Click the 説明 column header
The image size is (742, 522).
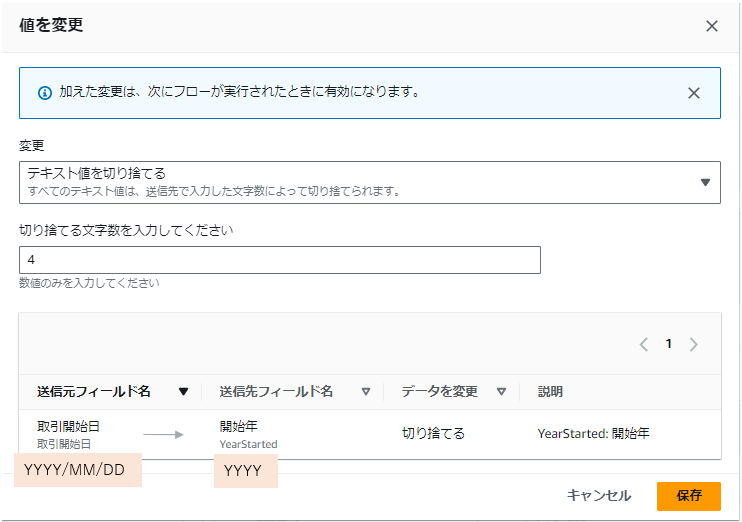550,392
